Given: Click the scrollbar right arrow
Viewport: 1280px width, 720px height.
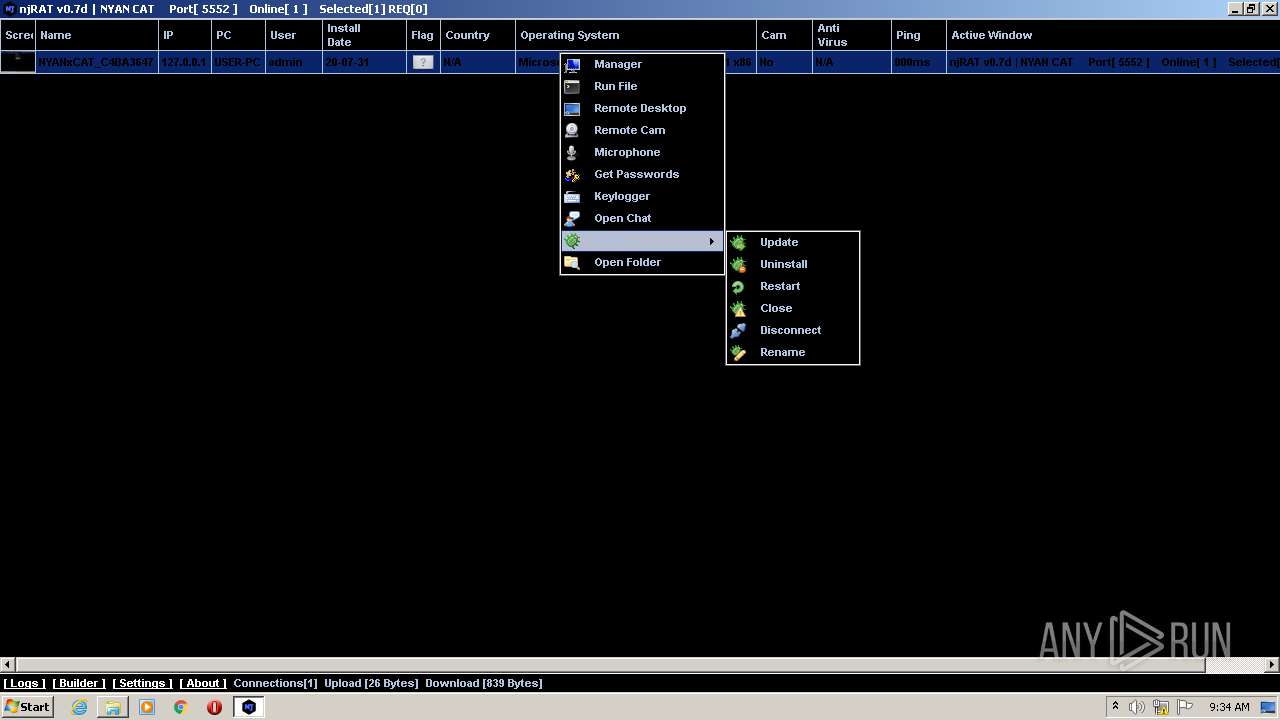Looking at the screenshot, I should pos(1272,665).
